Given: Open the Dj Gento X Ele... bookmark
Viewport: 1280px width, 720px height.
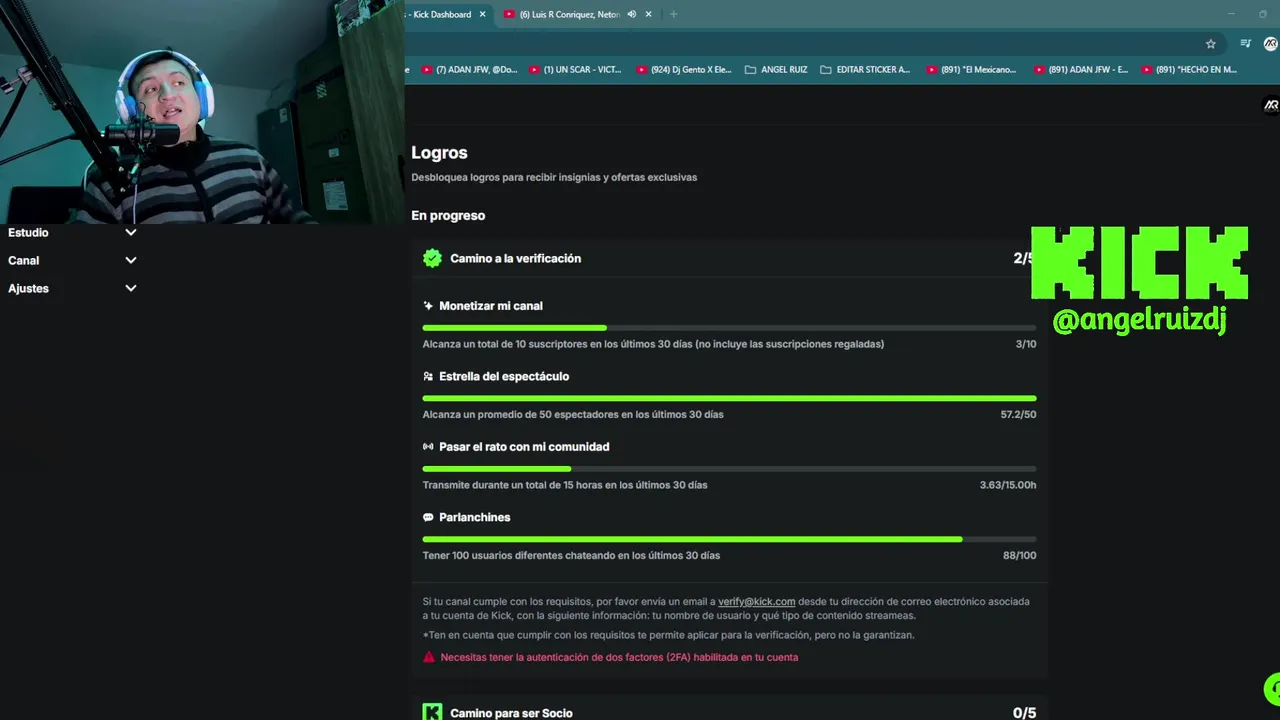Looking at the screenshot, I should click(x=683, y=70).
